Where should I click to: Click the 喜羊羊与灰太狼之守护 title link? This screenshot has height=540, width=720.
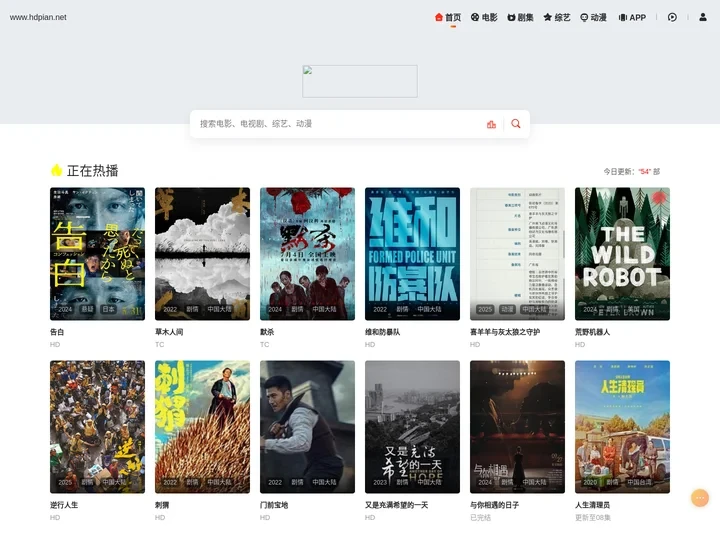pyautogui.click(x=505, y=332)
